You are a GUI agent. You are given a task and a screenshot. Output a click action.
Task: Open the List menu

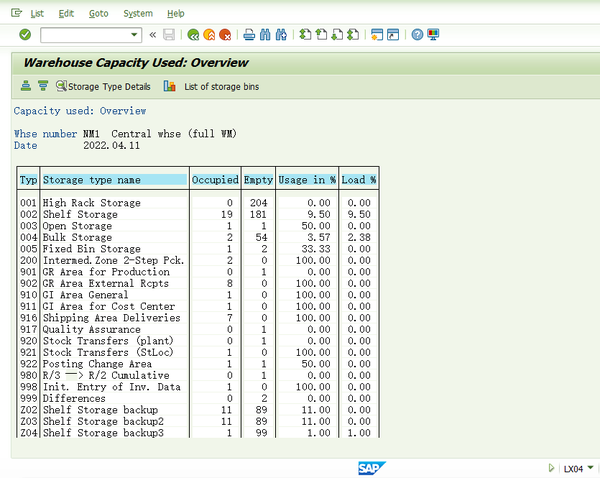37,13
